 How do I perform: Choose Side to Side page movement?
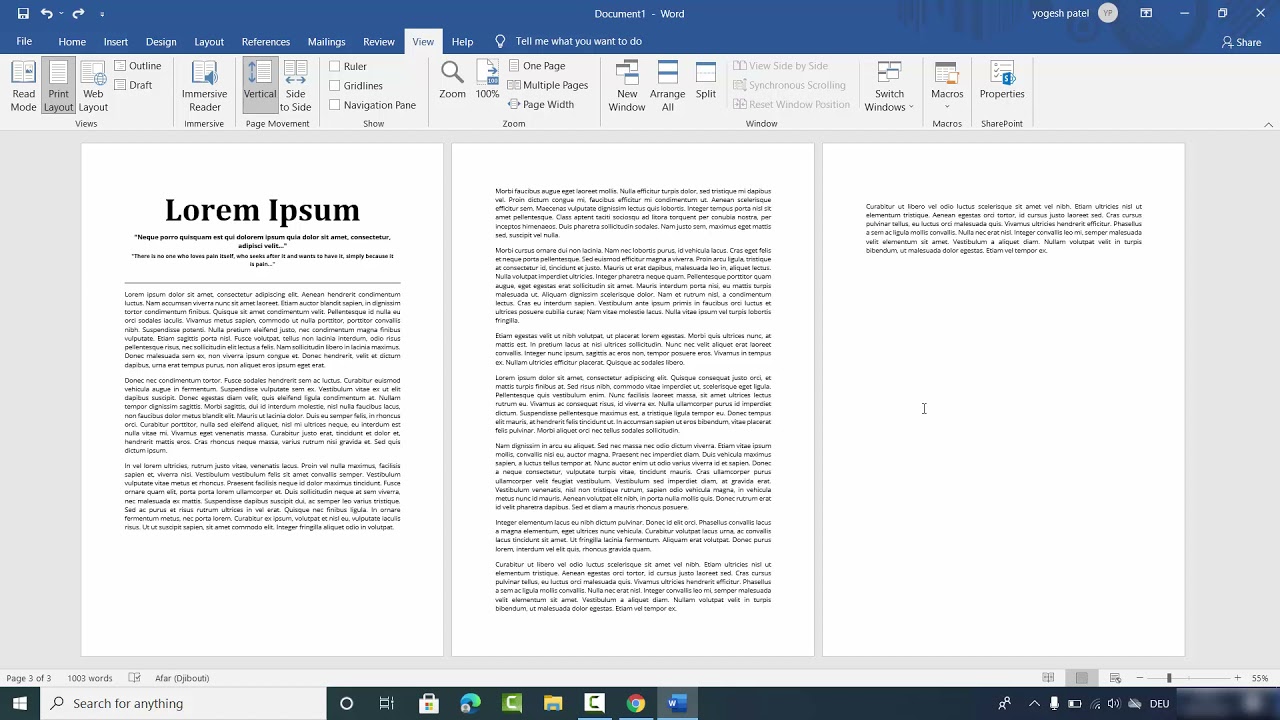click(295, 87)
